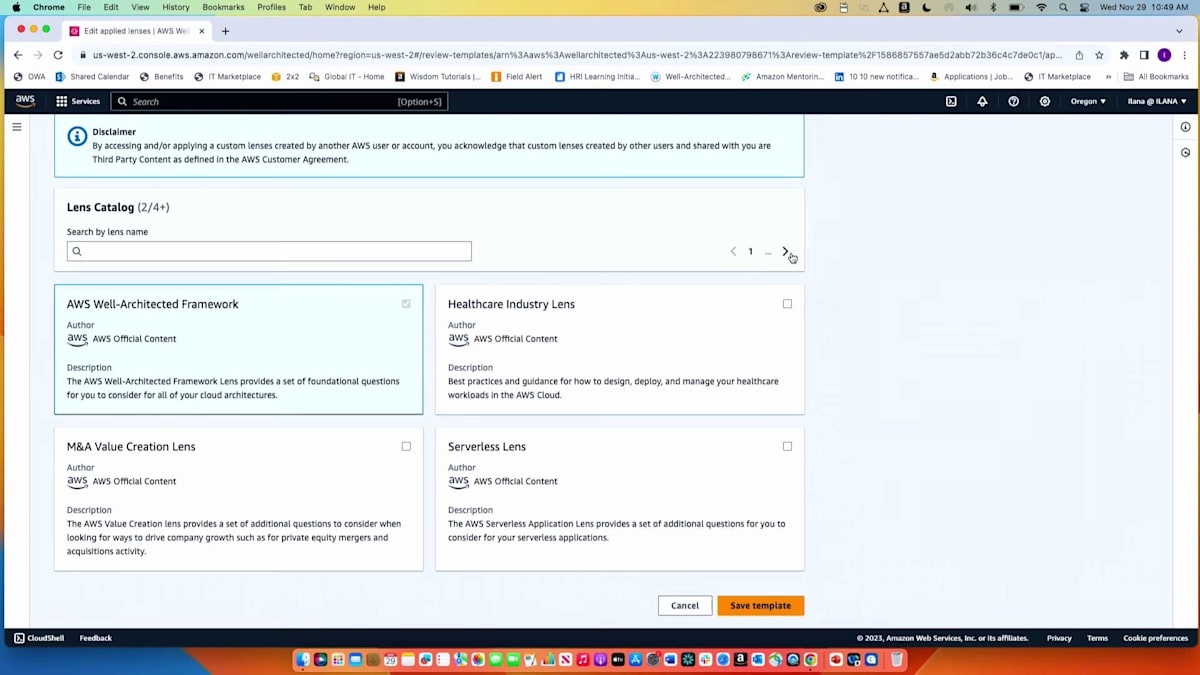Open the History menu
Screen dimensions: 1200x675
pyautogui.click(x=176, y=7)
